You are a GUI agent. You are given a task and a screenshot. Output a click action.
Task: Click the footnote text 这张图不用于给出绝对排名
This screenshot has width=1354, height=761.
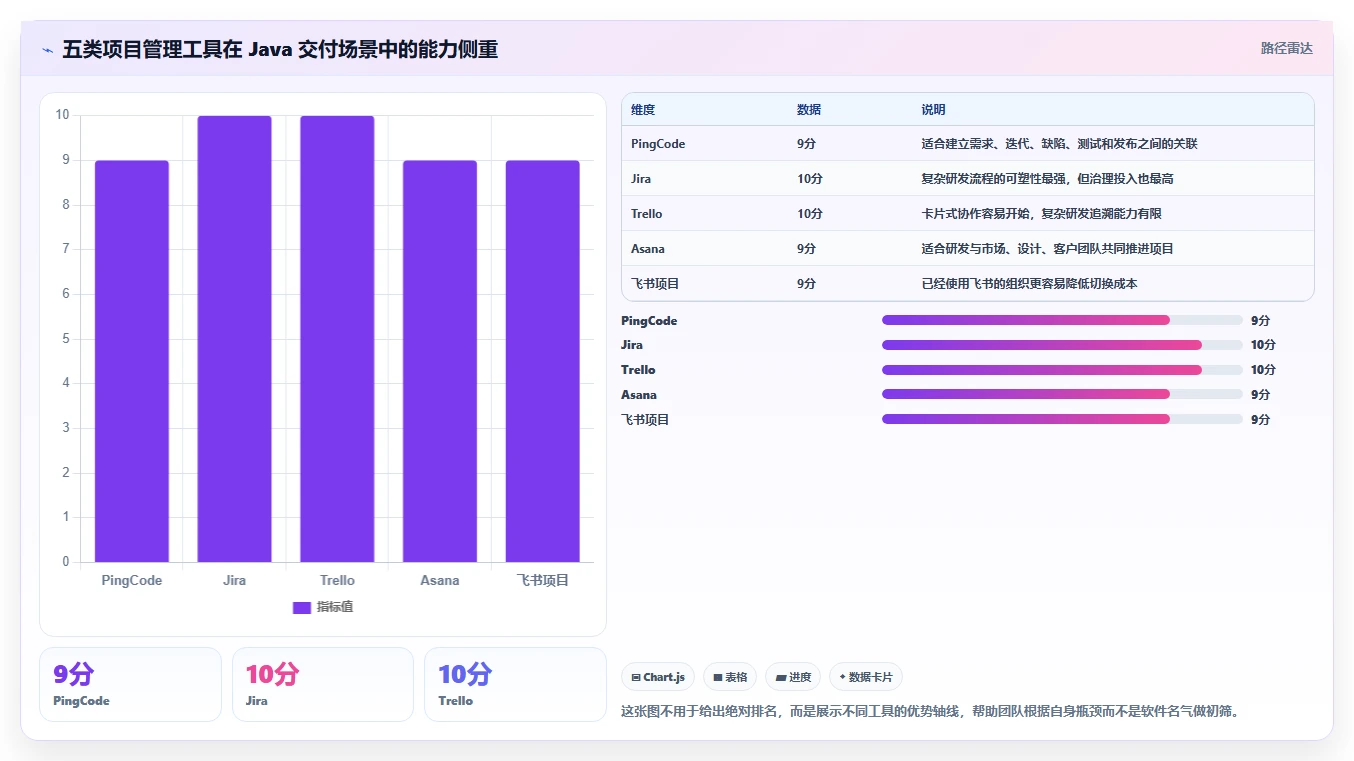930,712
